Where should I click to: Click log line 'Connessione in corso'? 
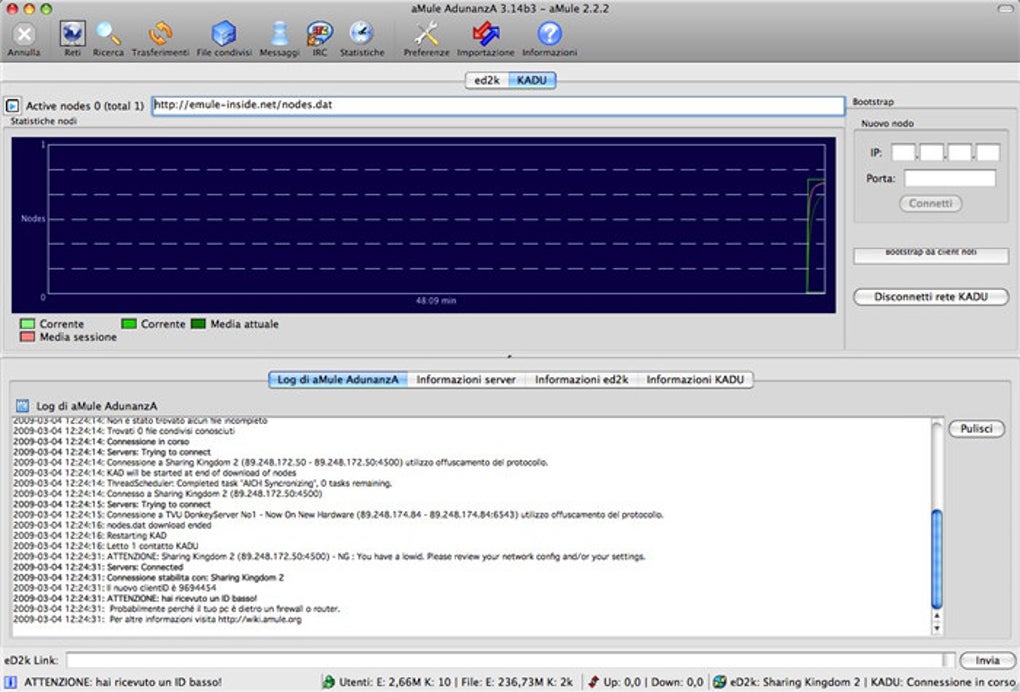101,442
